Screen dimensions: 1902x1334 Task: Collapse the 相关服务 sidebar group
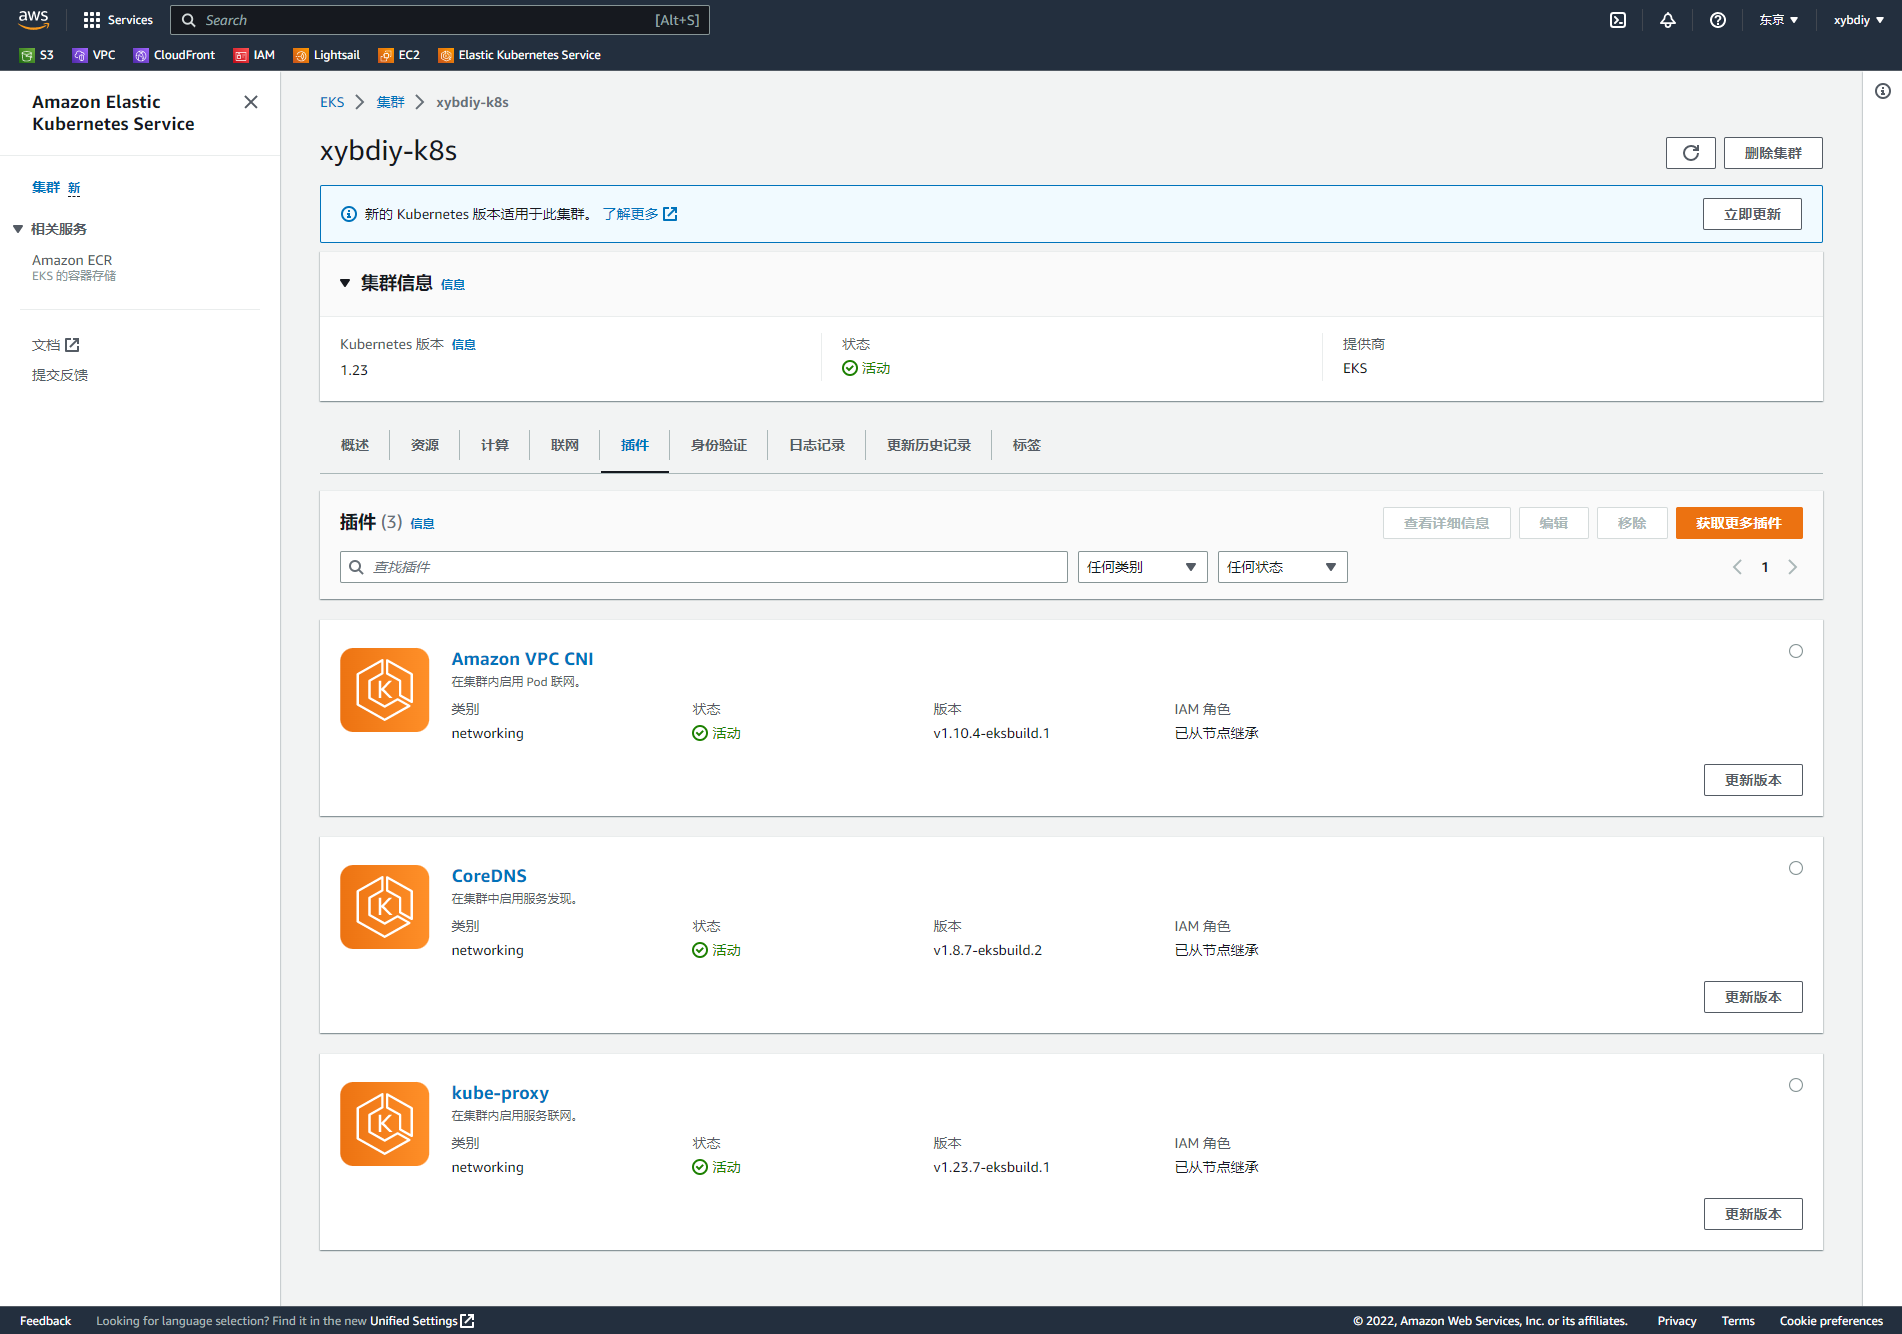[18, 229]
